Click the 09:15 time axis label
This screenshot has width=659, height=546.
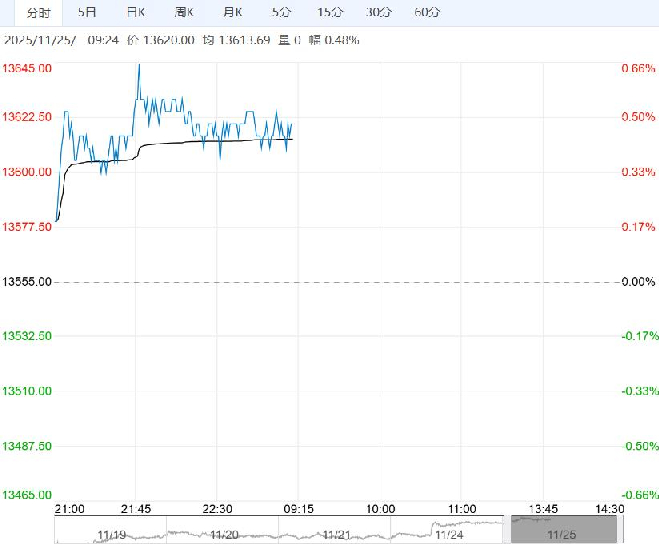tap(296, 508)
